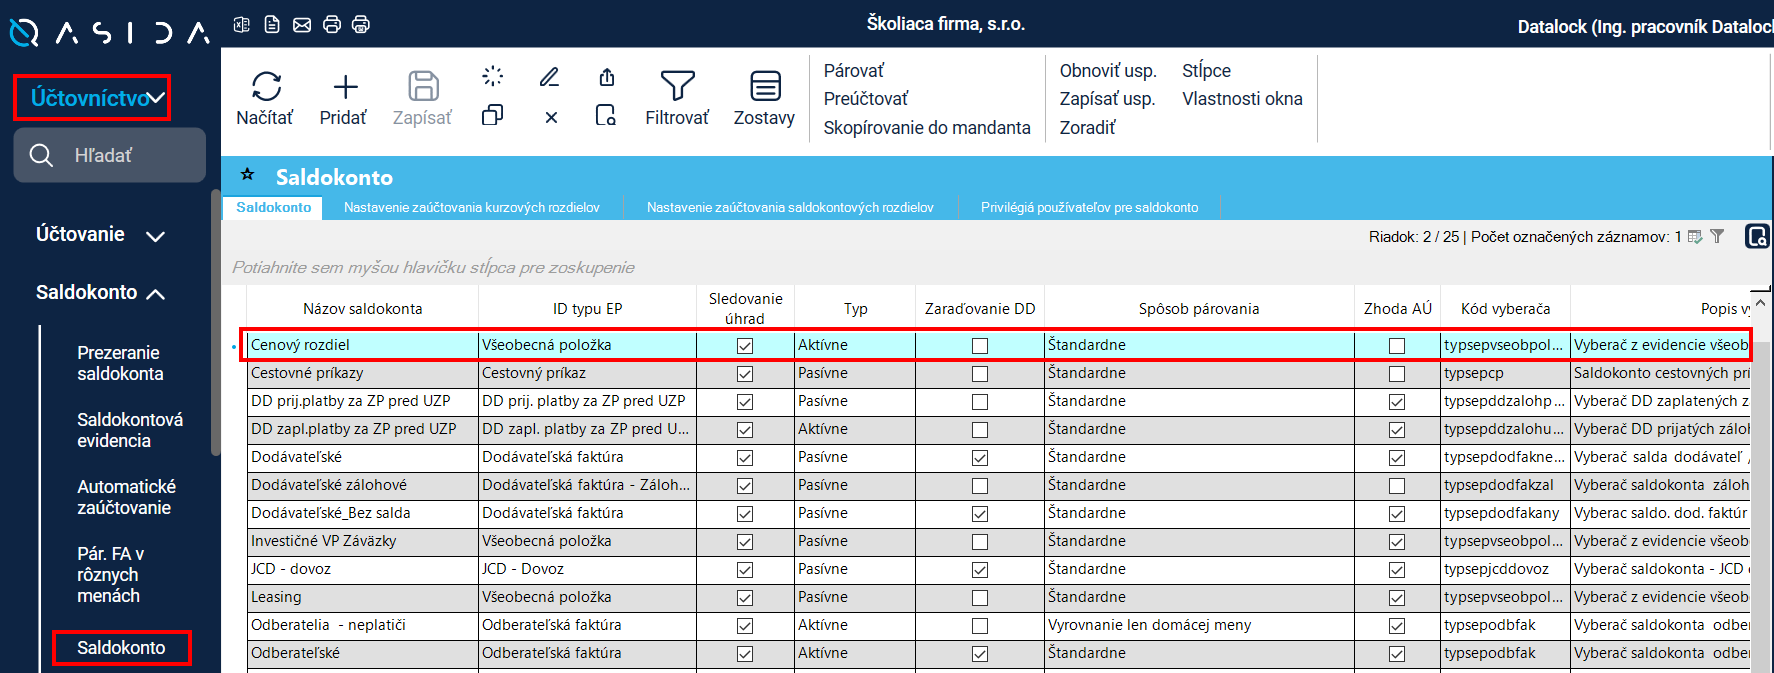
Task: Click the Excel export icon in title bar
Action: click(x=242, y=24)
